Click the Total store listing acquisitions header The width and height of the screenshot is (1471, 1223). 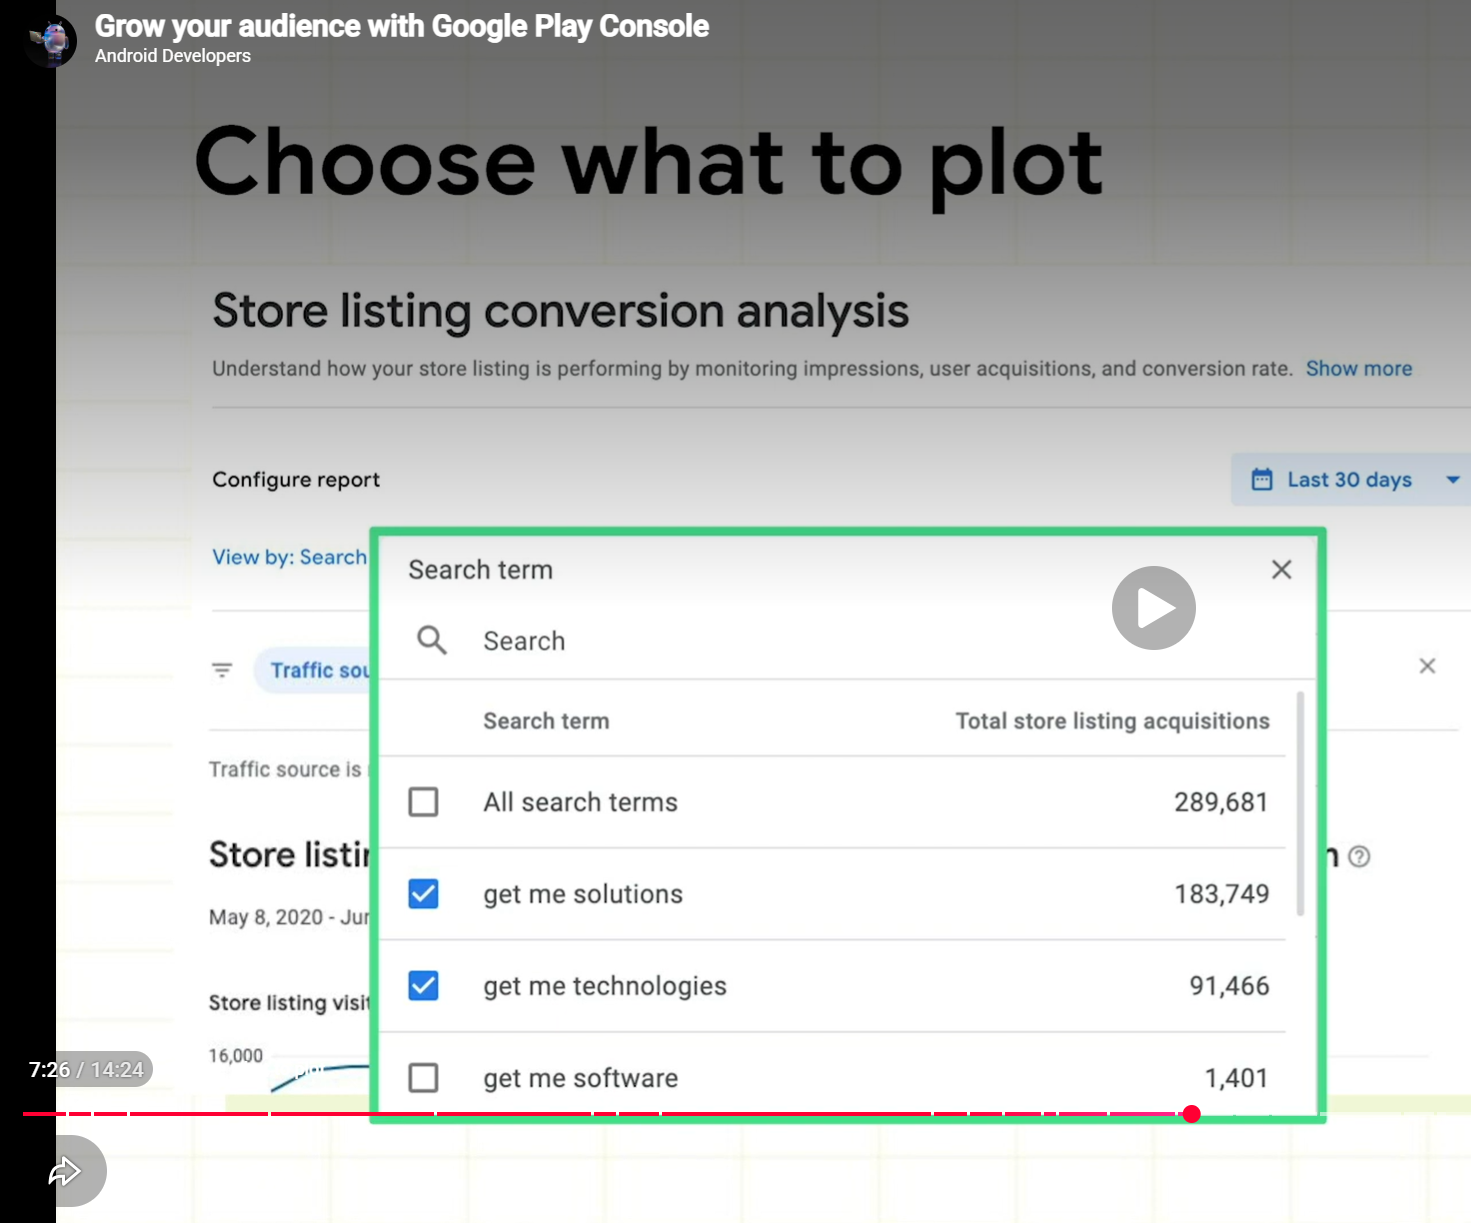1112,721
